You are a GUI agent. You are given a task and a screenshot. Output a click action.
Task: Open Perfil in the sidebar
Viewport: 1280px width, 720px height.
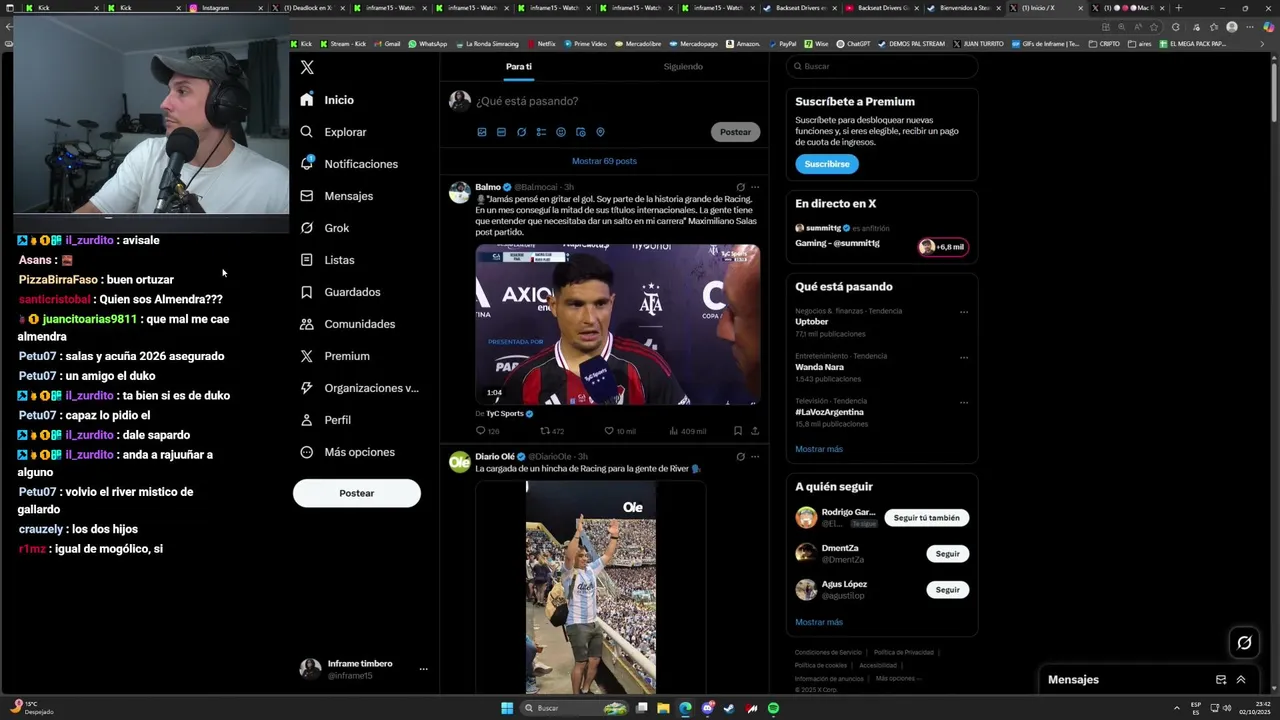(325, 420)
